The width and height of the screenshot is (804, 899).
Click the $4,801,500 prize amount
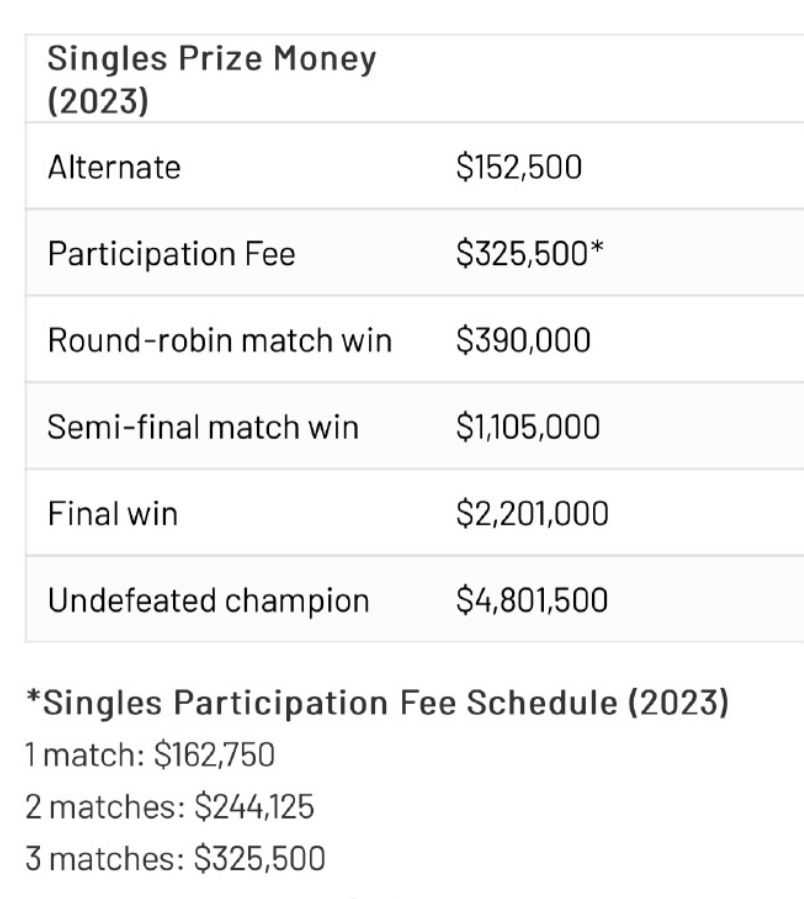(531, 601)
